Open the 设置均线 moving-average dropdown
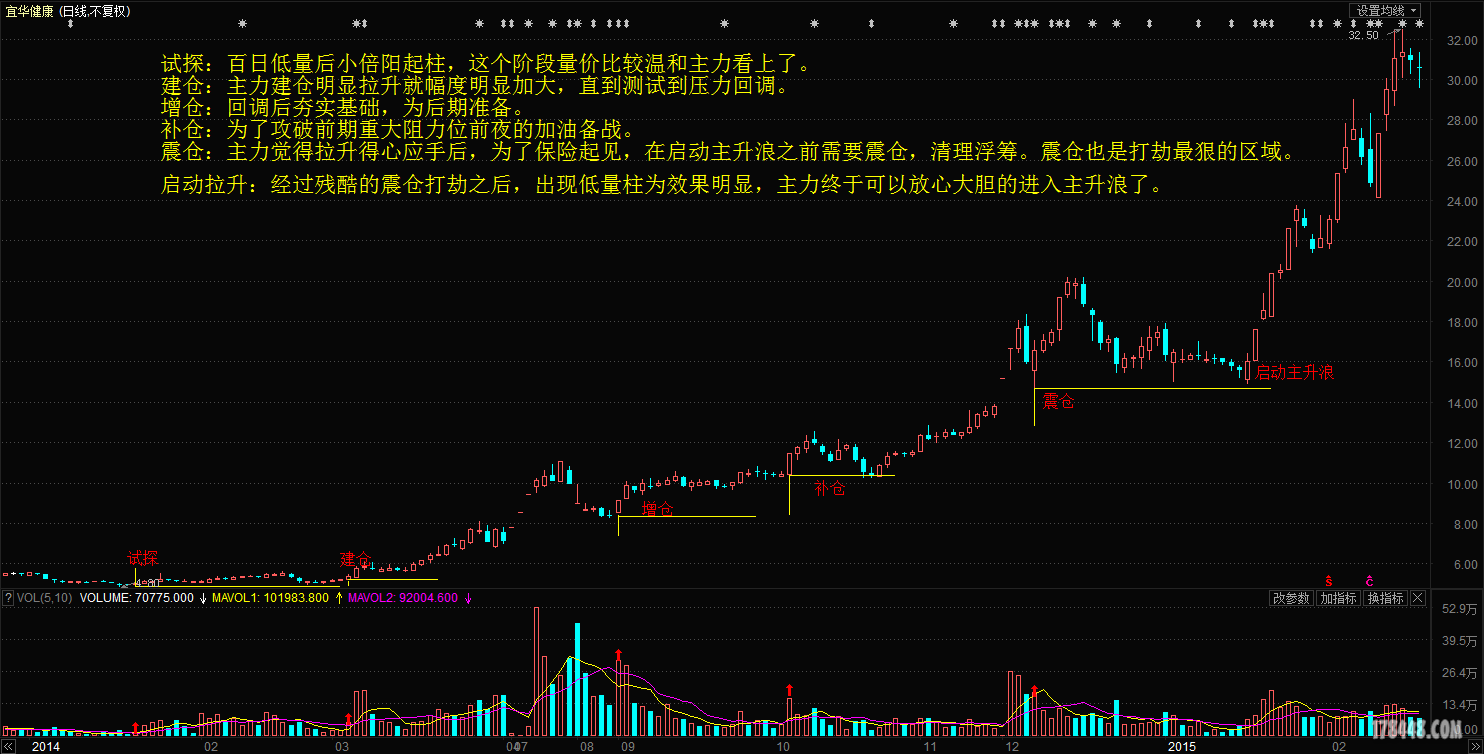 (x=1385, y=10)
